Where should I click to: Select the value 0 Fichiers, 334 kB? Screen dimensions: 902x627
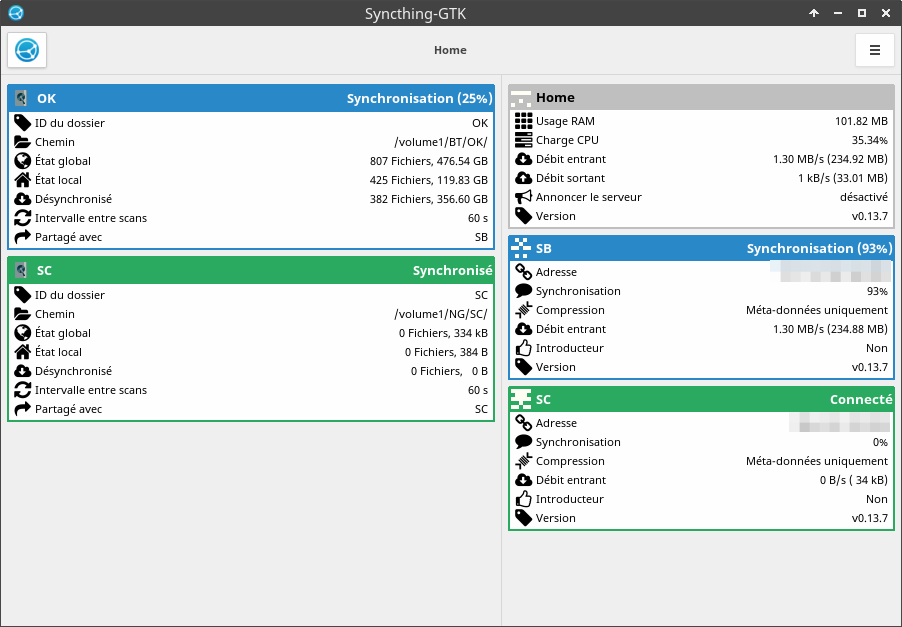443,333
